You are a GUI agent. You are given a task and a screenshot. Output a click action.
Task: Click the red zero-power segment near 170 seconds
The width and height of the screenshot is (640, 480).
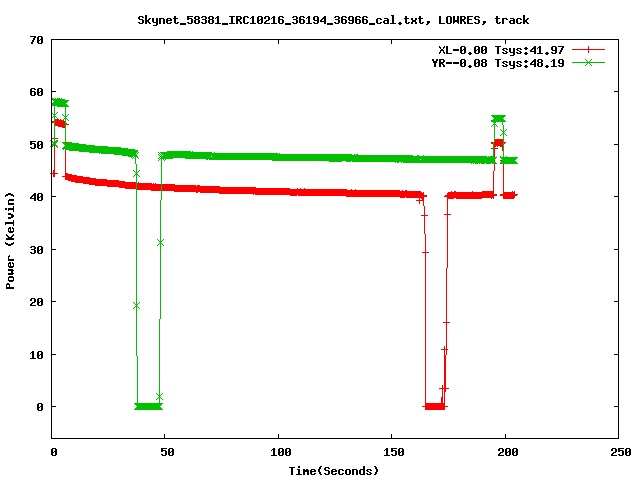[x=435, y=407]
